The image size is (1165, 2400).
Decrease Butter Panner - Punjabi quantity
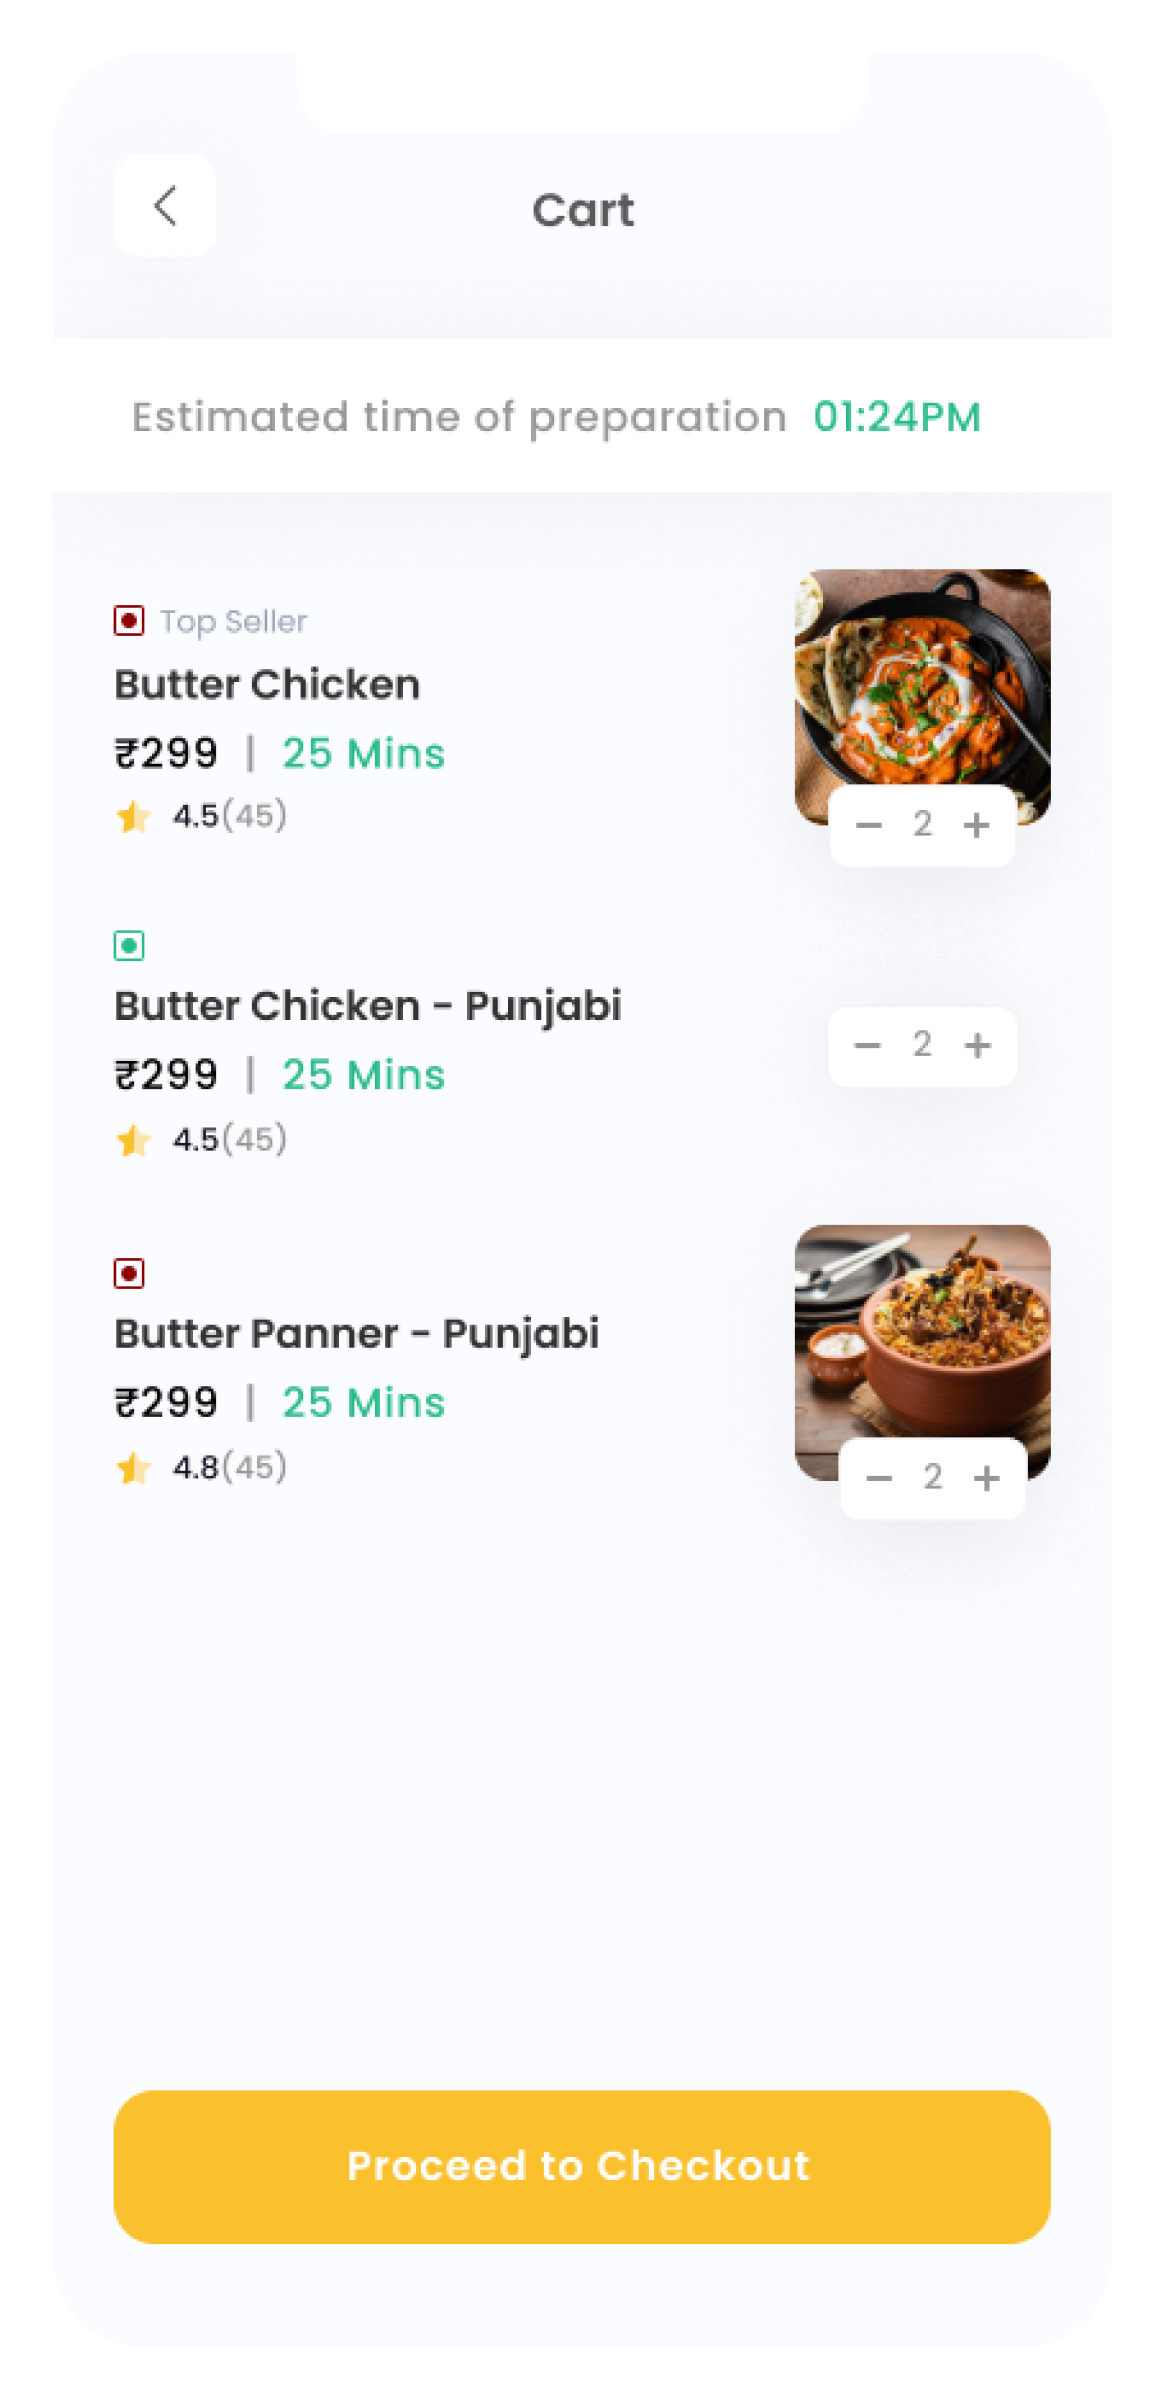[x=879, y=1478]
